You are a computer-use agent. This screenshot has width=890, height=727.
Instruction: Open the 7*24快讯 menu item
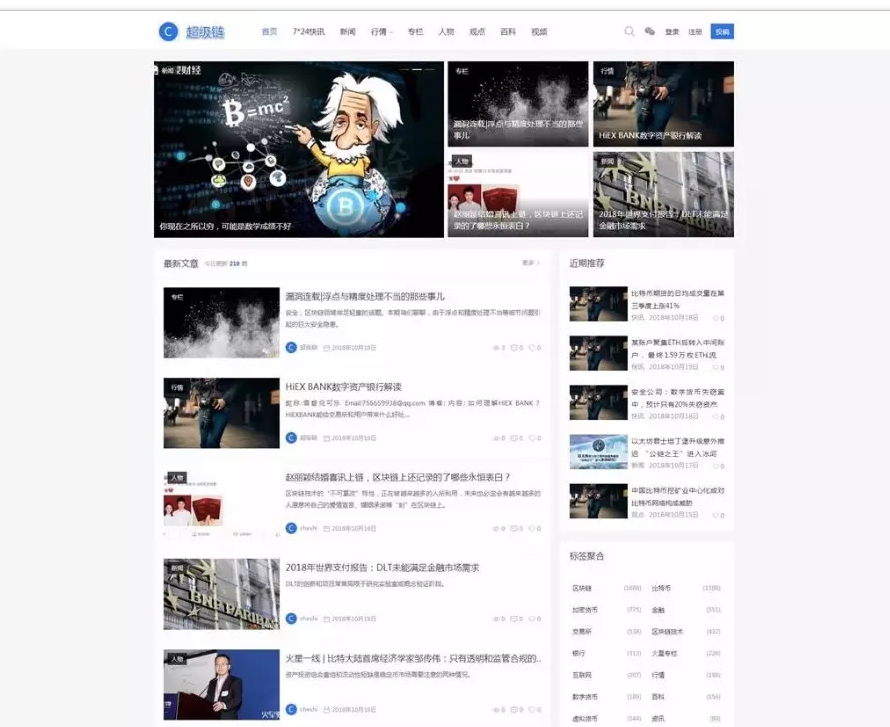[308, 32]
